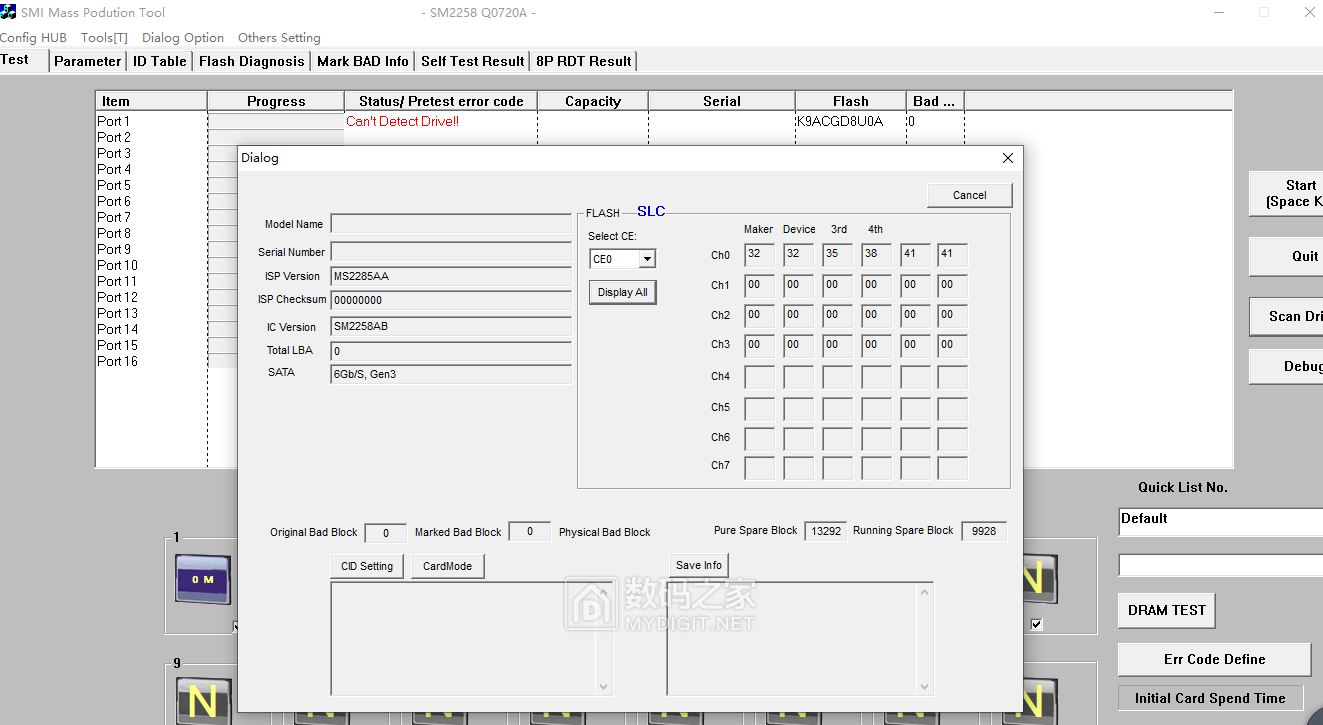Image resolution: width=1323 pixels, height=725 pixels.
Task: Click Cancel in the Dialog window
Action: click(x=969, y=195)
